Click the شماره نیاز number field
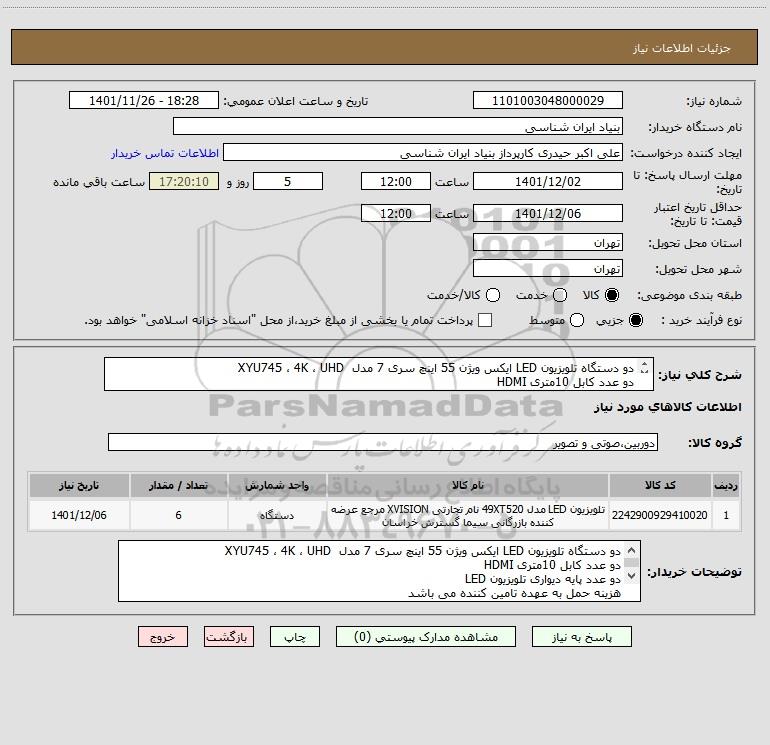Viewport: 770px width, 745px height. (x=548, y=101)
